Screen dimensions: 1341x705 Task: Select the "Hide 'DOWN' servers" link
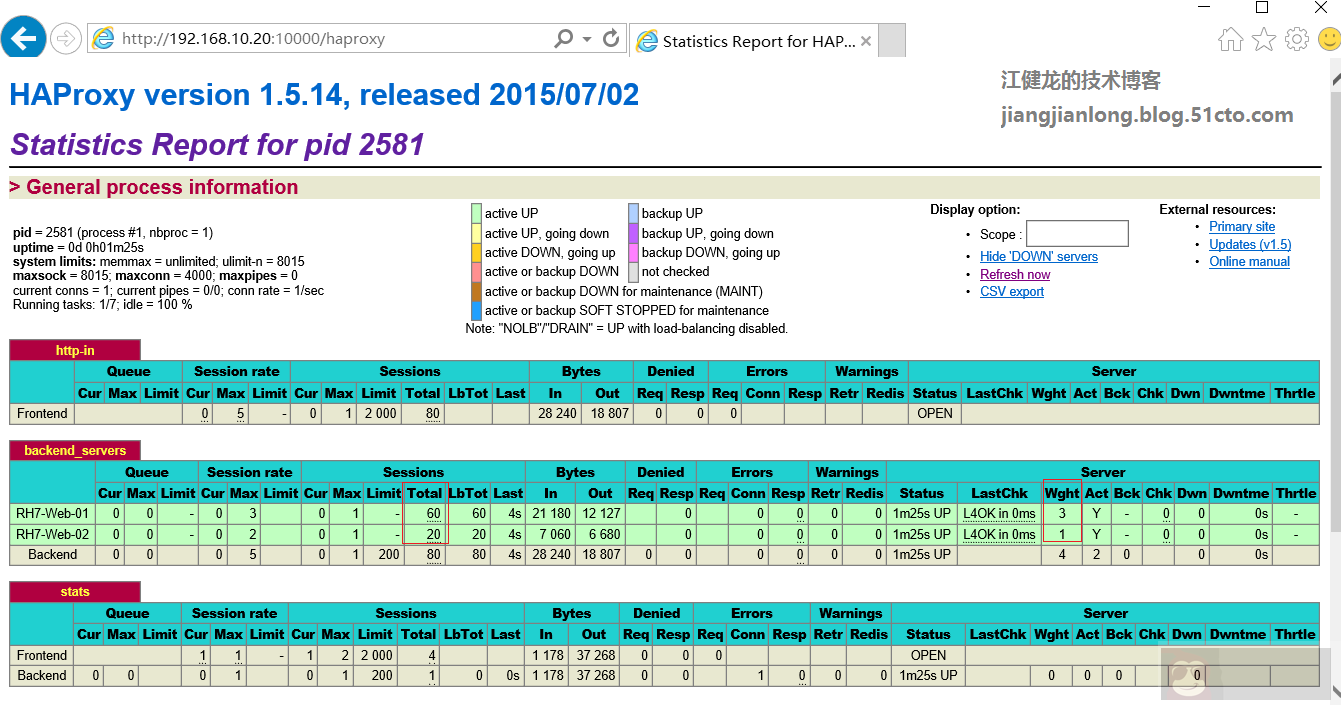1039,256
